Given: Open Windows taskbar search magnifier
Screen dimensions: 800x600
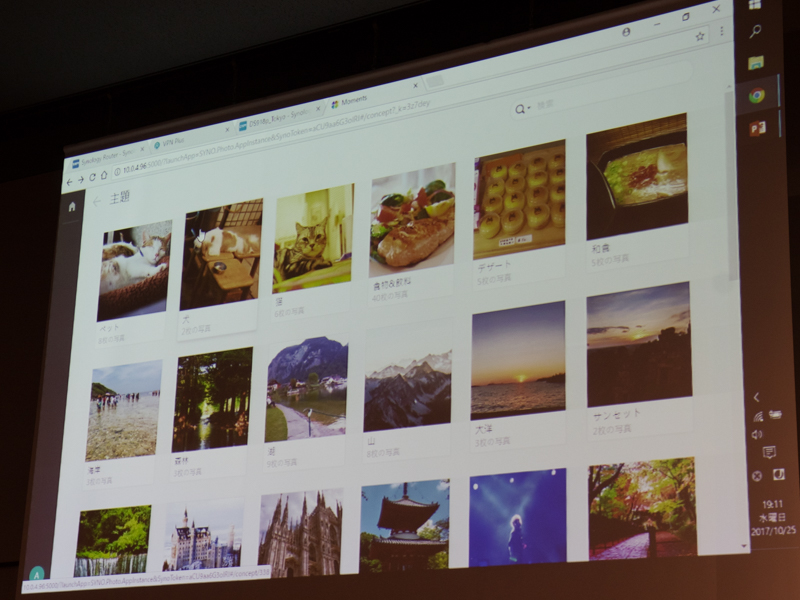Looking at the screenshot, I should point(755,32).
